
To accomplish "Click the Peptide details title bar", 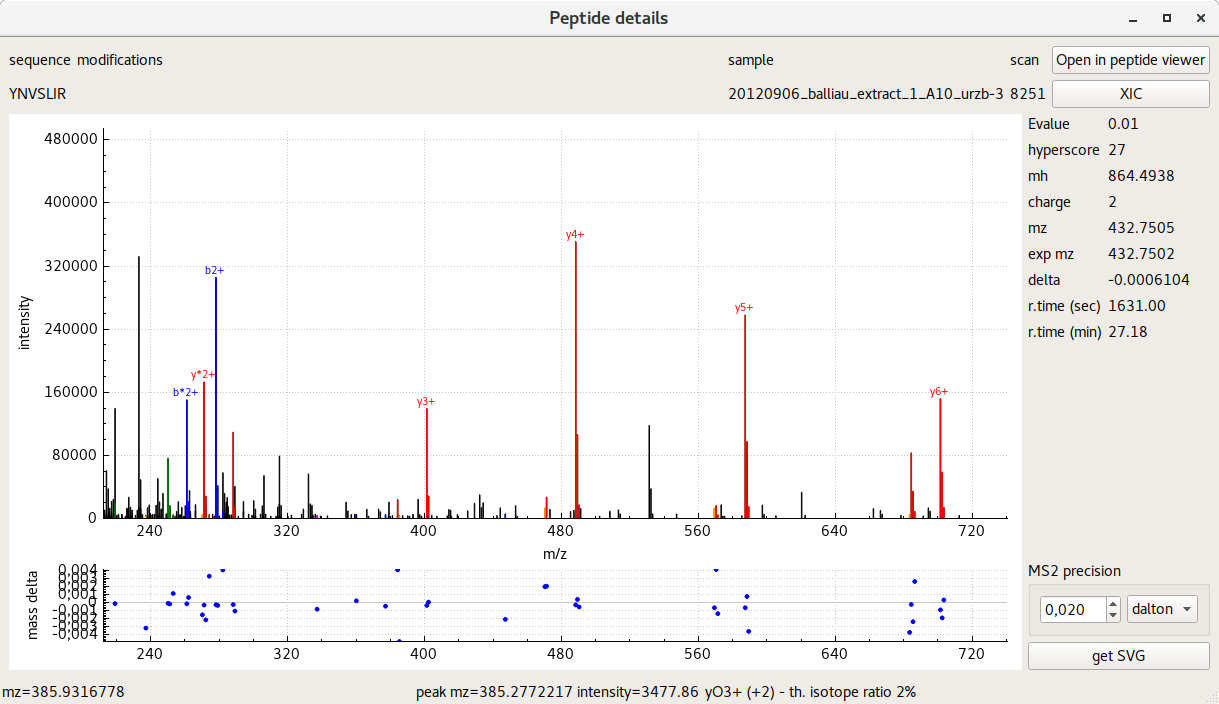I will pos(608,18).
